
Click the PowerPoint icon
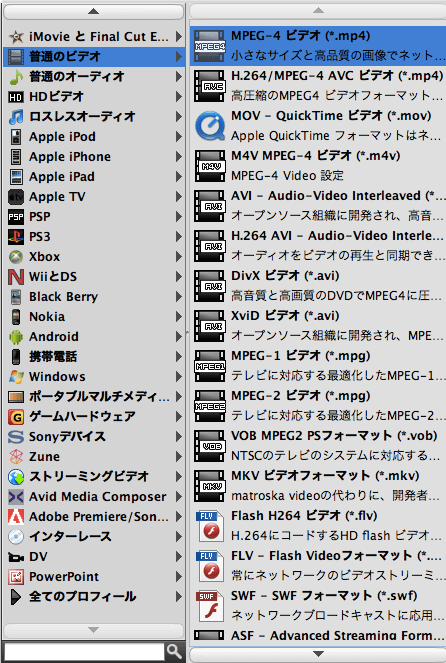[16, 576]
